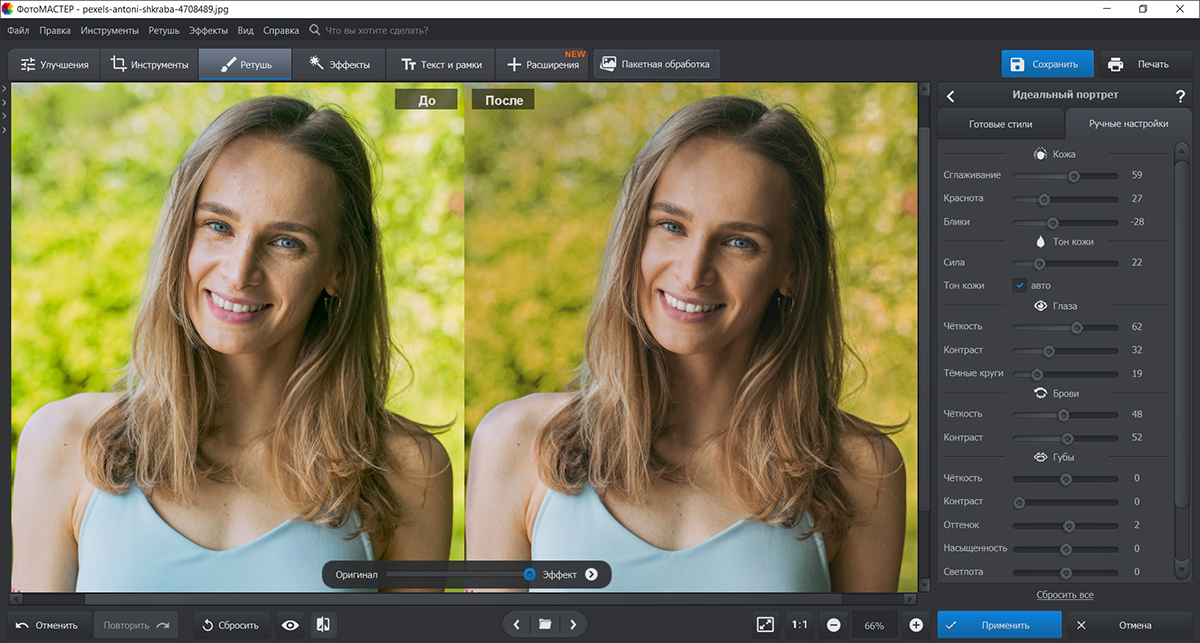Open the Расширения tab
The height and width of the screenshot is (643, 1200).
pos(543,65)
